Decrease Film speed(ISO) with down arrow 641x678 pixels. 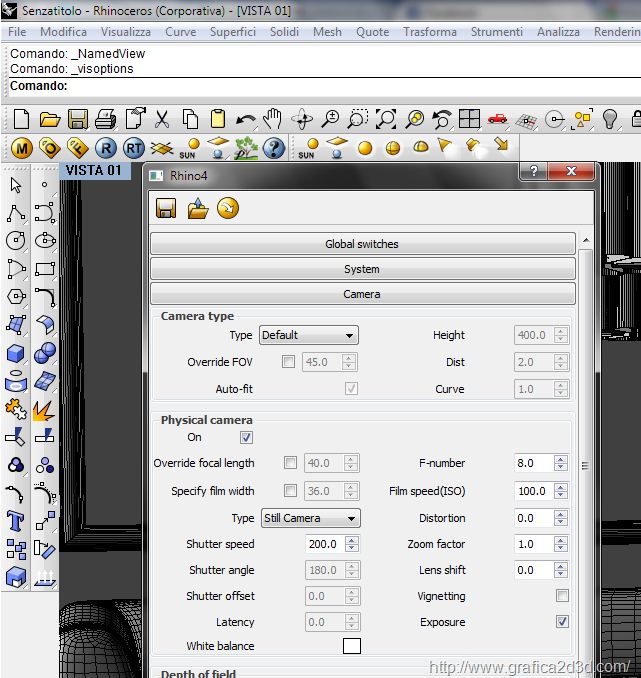pyautogui.click(x=561, y=495)
